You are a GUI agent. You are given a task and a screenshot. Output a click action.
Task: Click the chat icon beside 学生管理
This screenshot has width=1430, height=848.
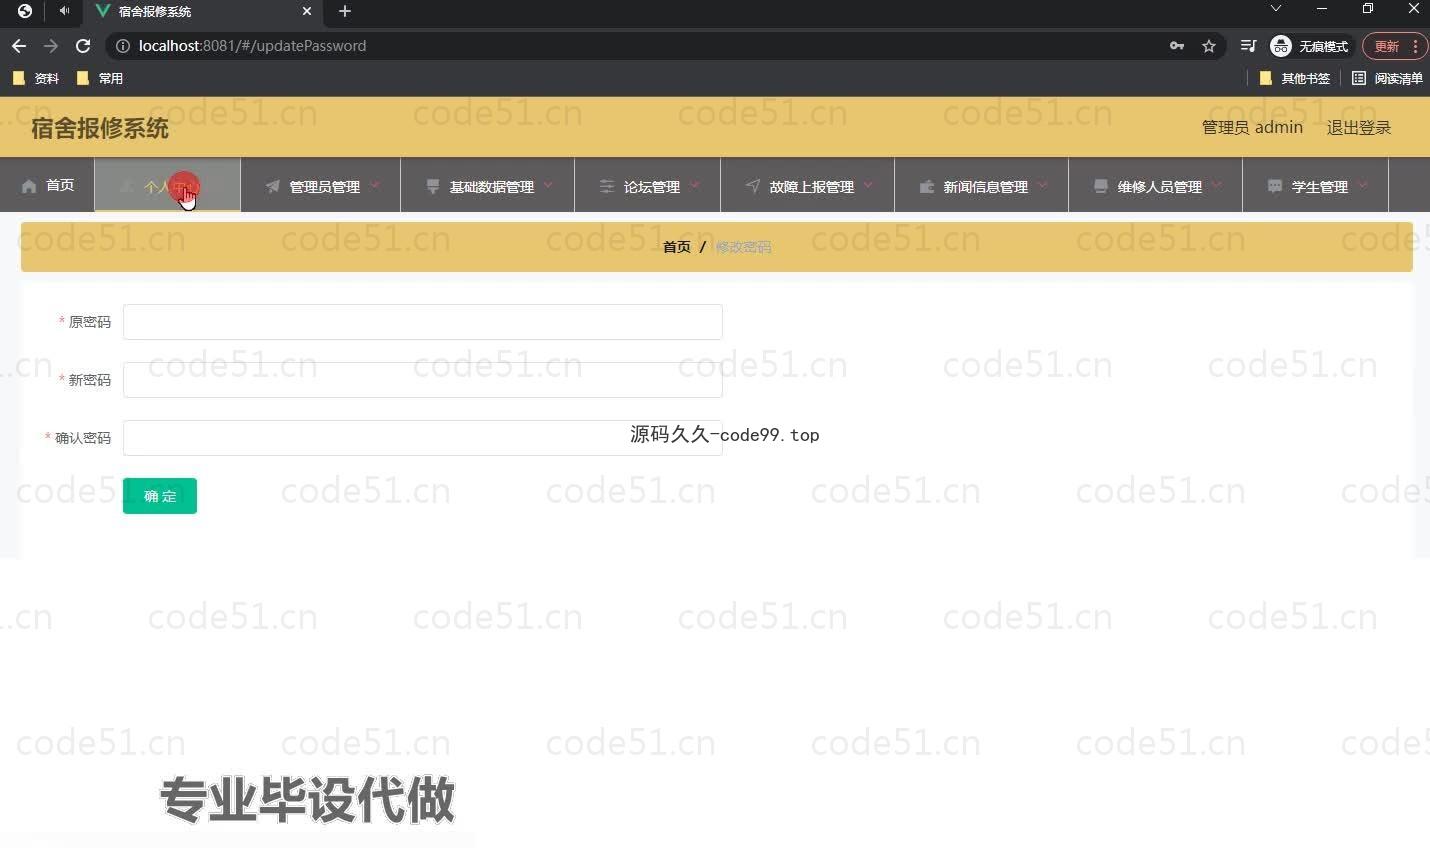tap(1275, 186)
